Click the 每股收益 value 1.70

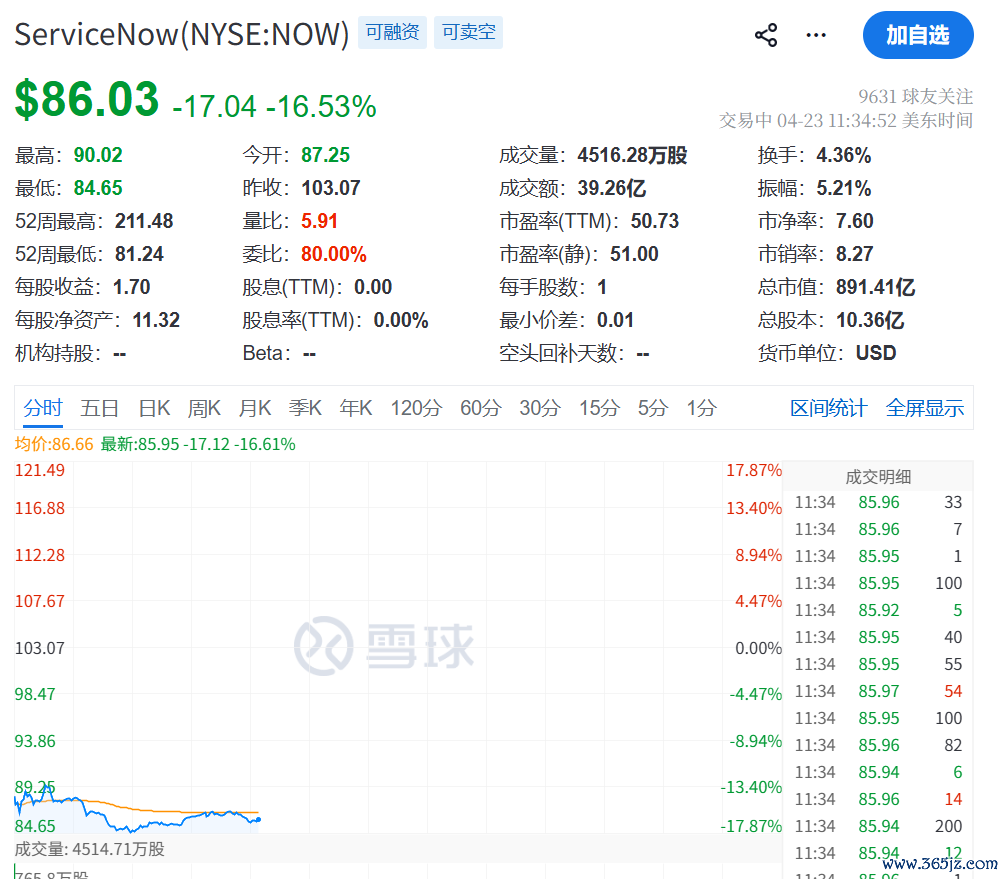(x=131, y=287)
